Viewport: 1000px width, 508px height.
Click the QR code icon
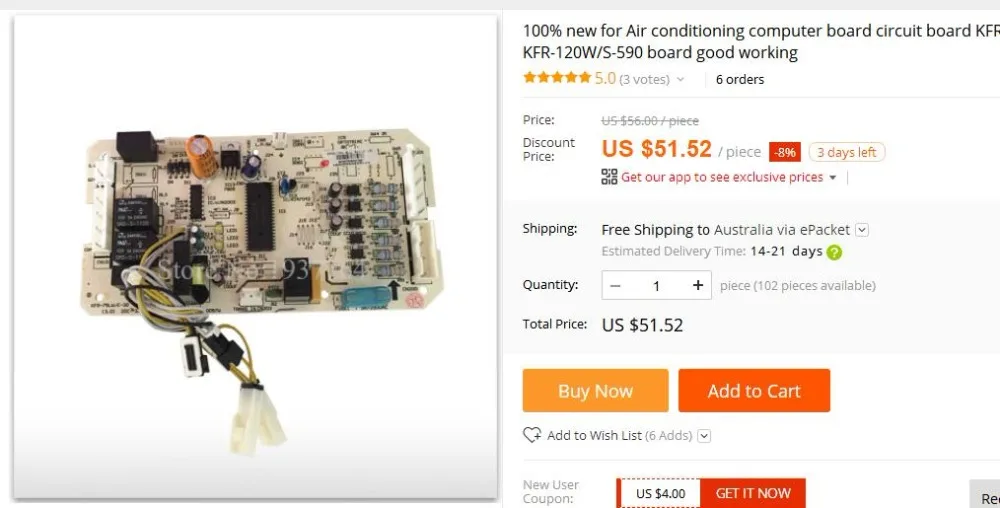point(609,177)
